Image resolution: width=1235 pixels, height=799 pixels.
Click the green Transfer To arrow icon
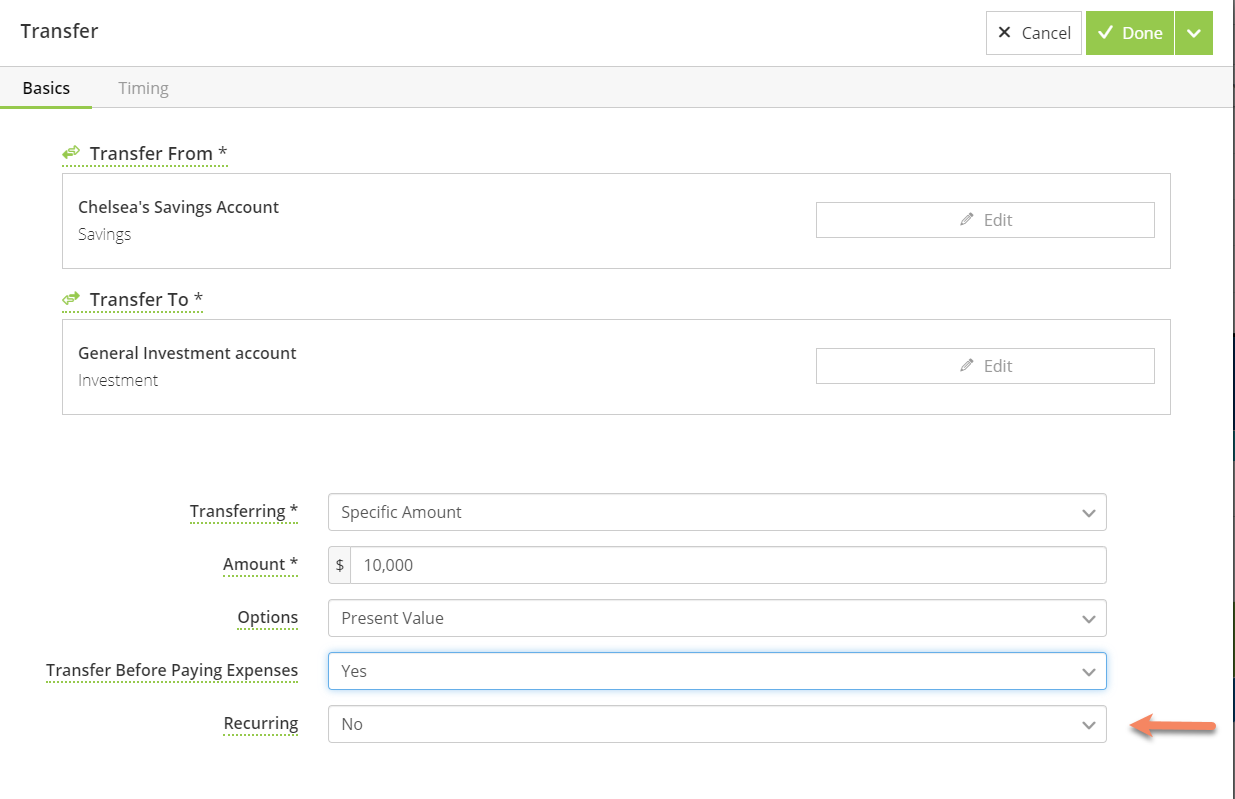(70, 298)
